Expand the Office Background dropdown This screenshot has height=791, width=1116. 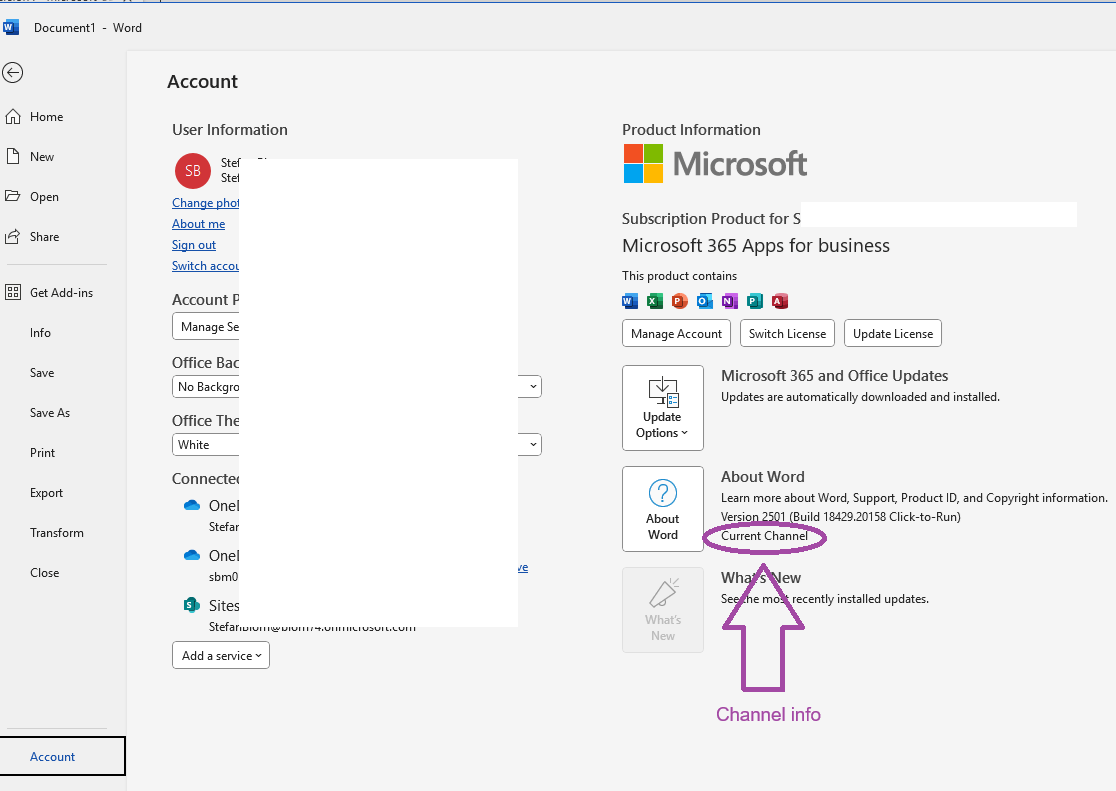(x=532, y=387)
